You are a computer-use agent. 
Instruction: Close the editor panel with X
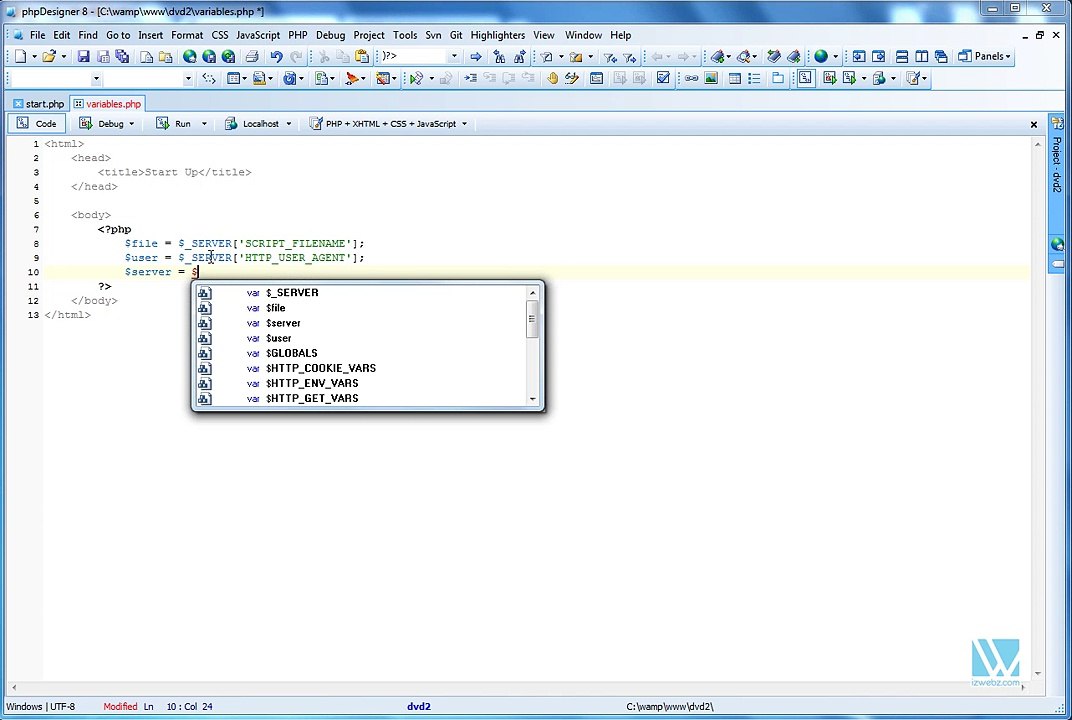pos(1034,124)
